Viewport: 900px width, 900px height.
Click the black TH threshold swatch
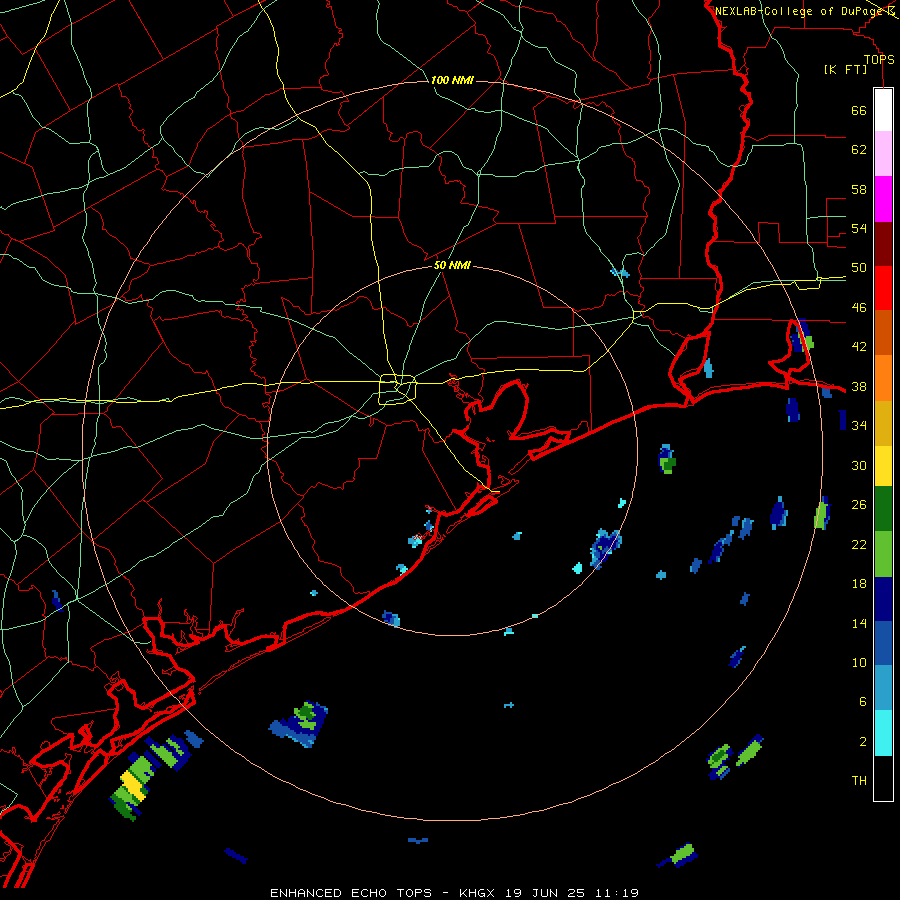click(883, 778)
